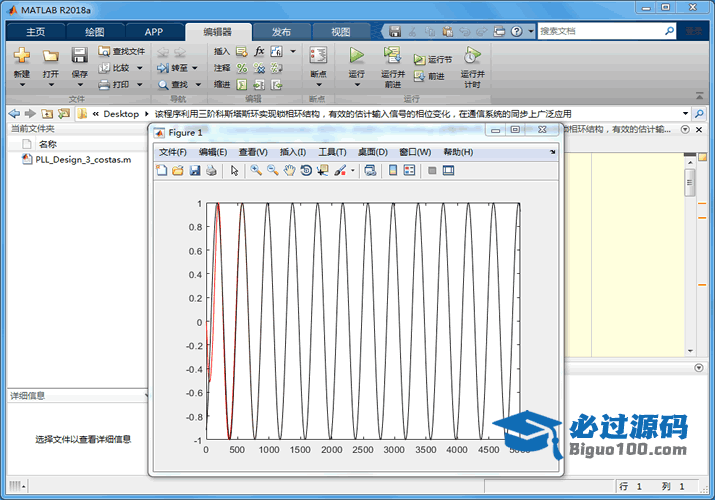Click the insert function fx icon

coord(259,51)
